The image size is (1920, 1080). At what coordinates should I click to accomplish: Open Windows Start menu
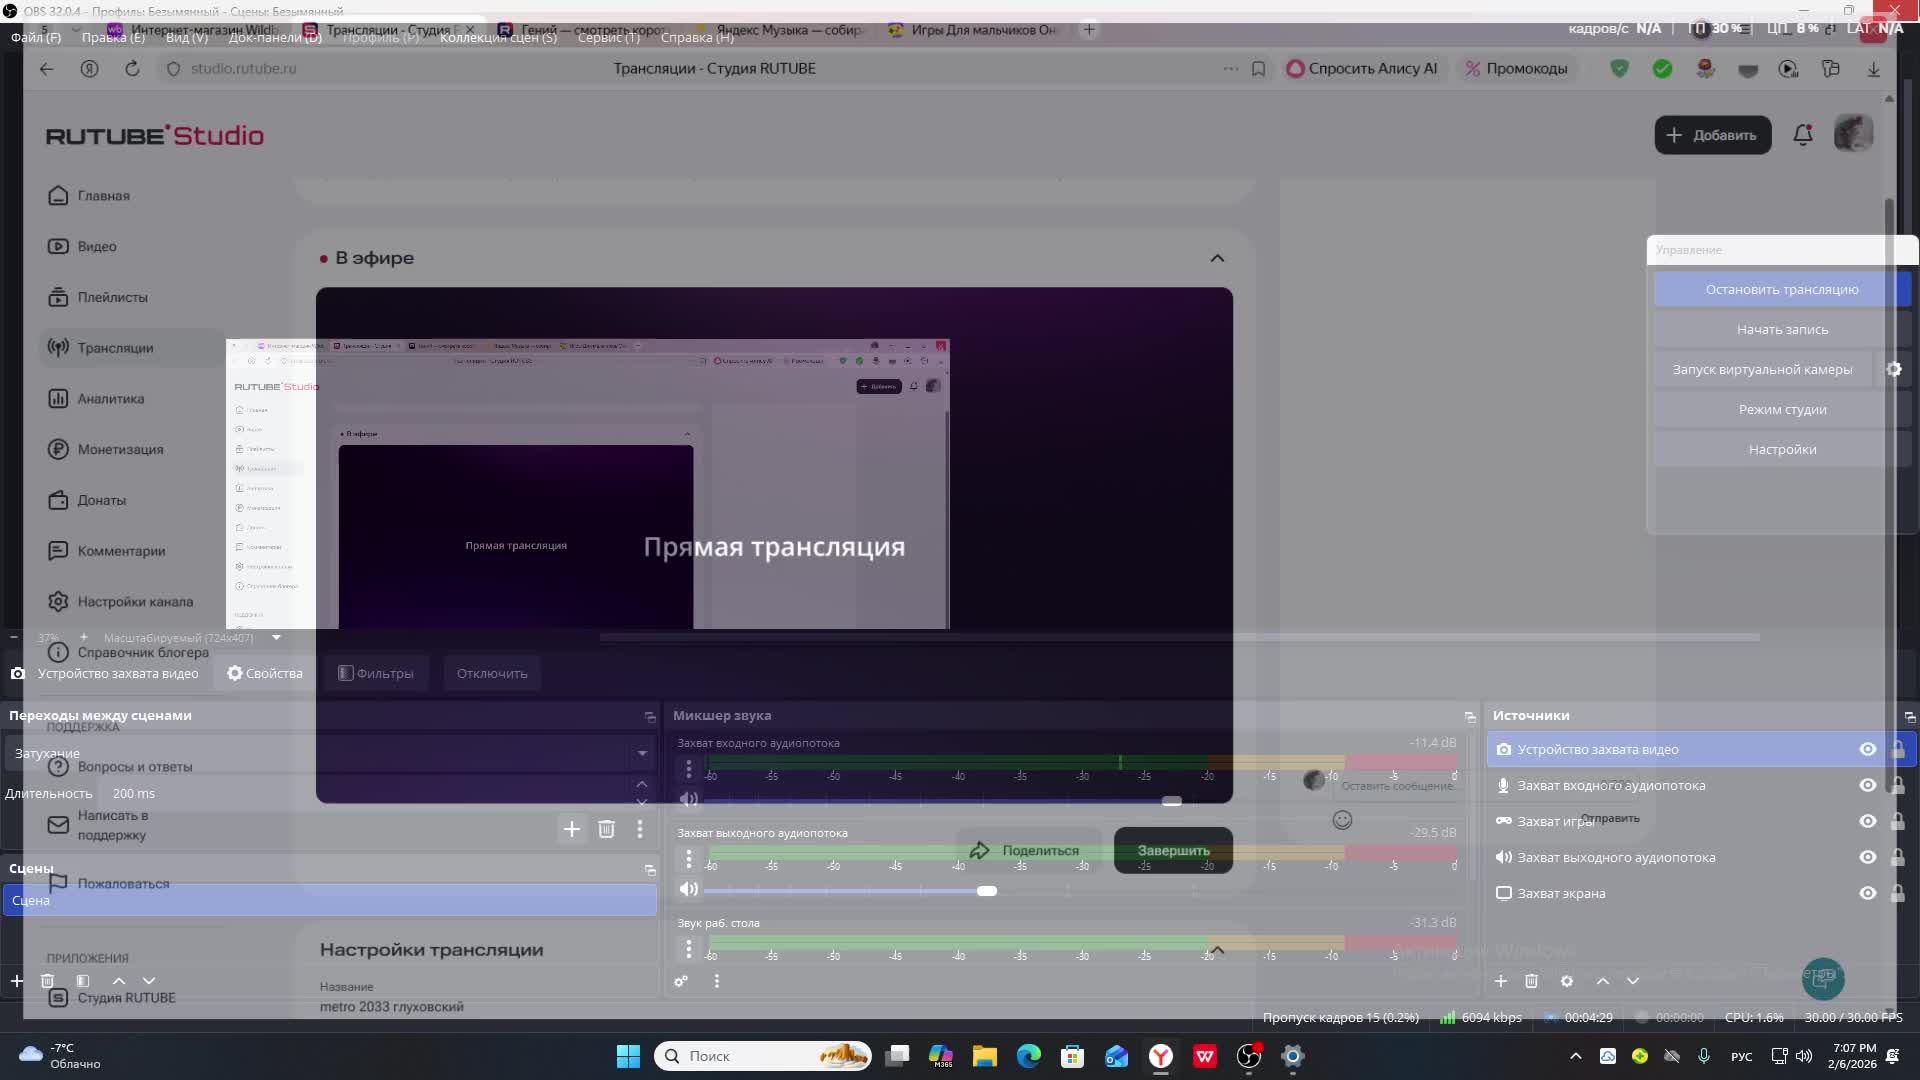pyautogui.click(x=628, y=1056)
